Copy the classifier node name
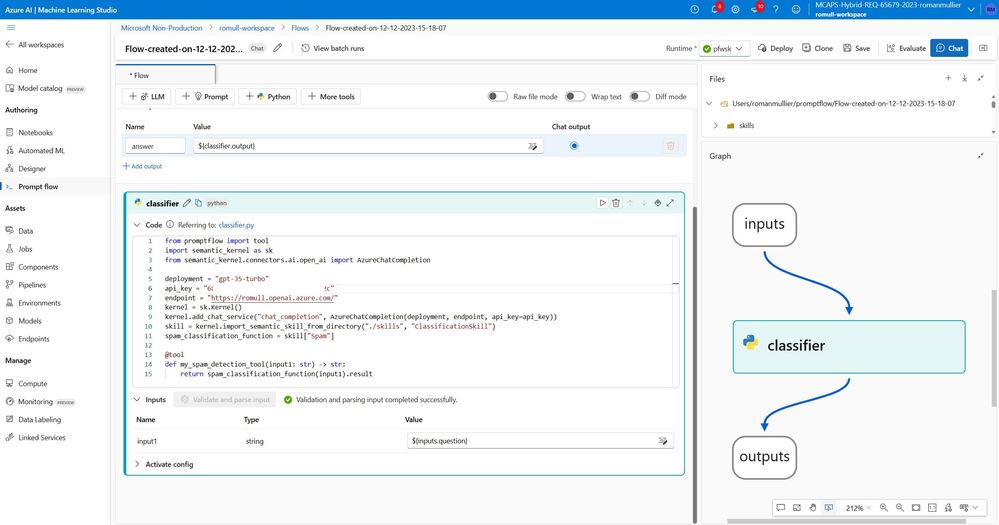 [199, 203]
